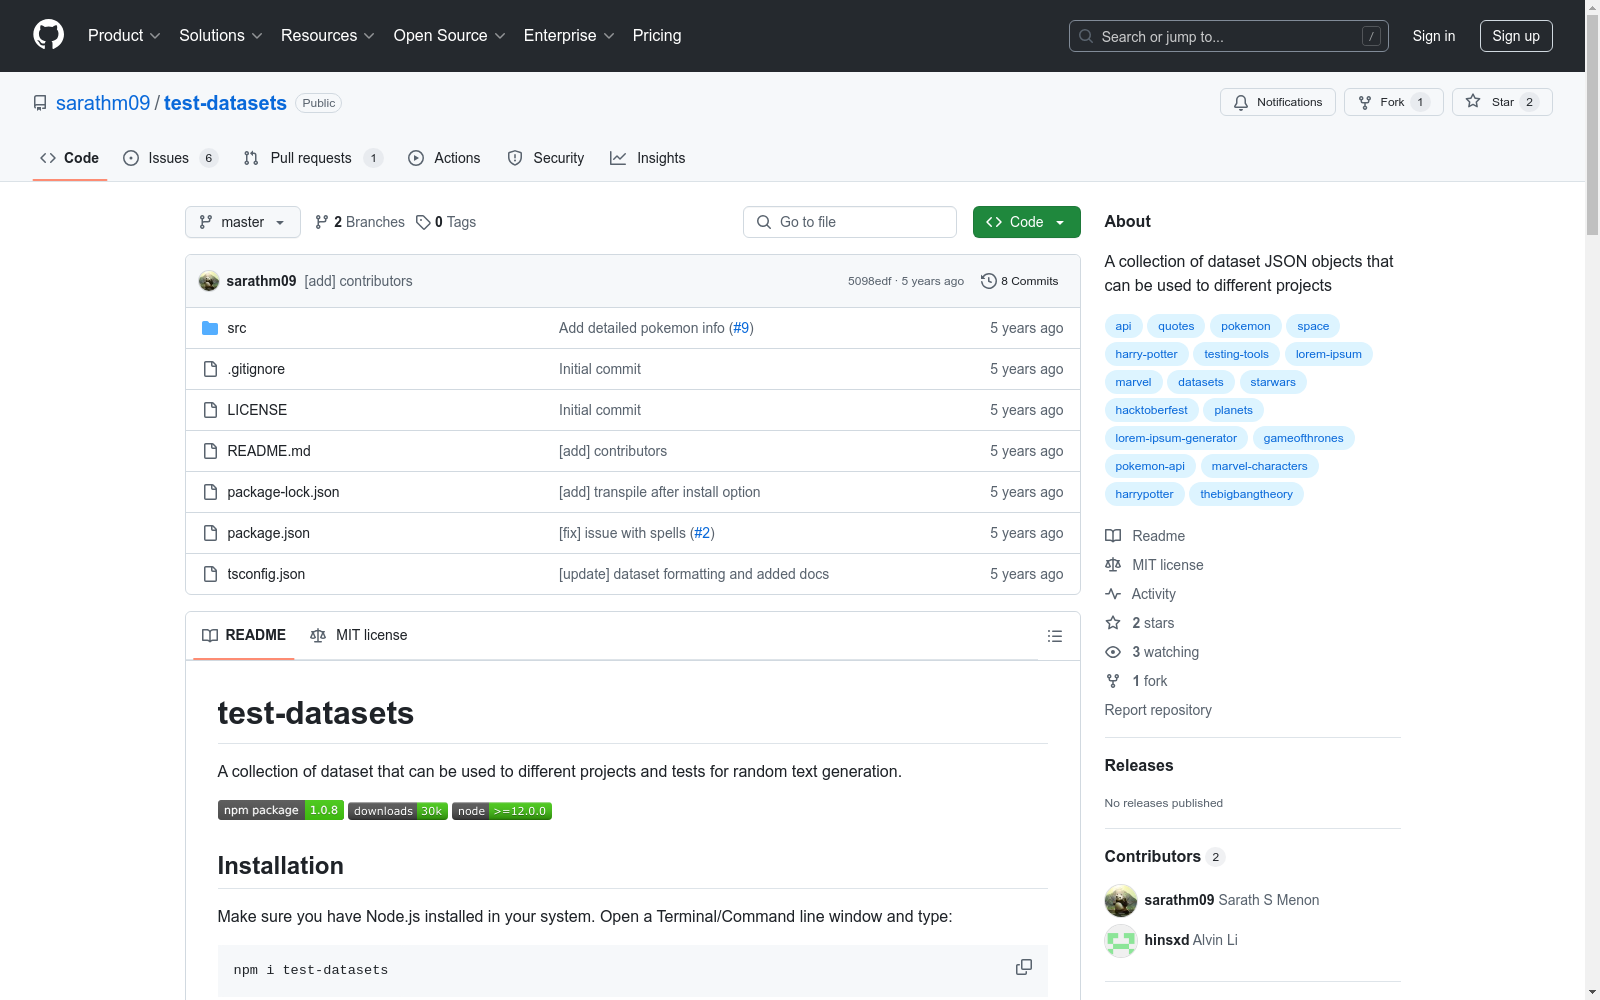Click the commits history clock icon

[989, 281]
